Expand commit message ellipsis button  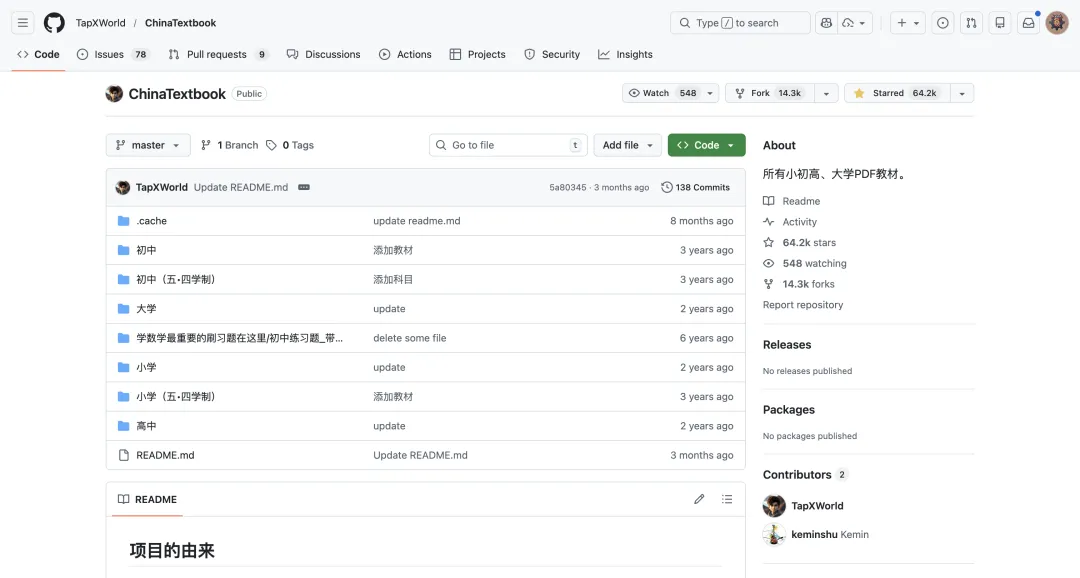[304, 187]
